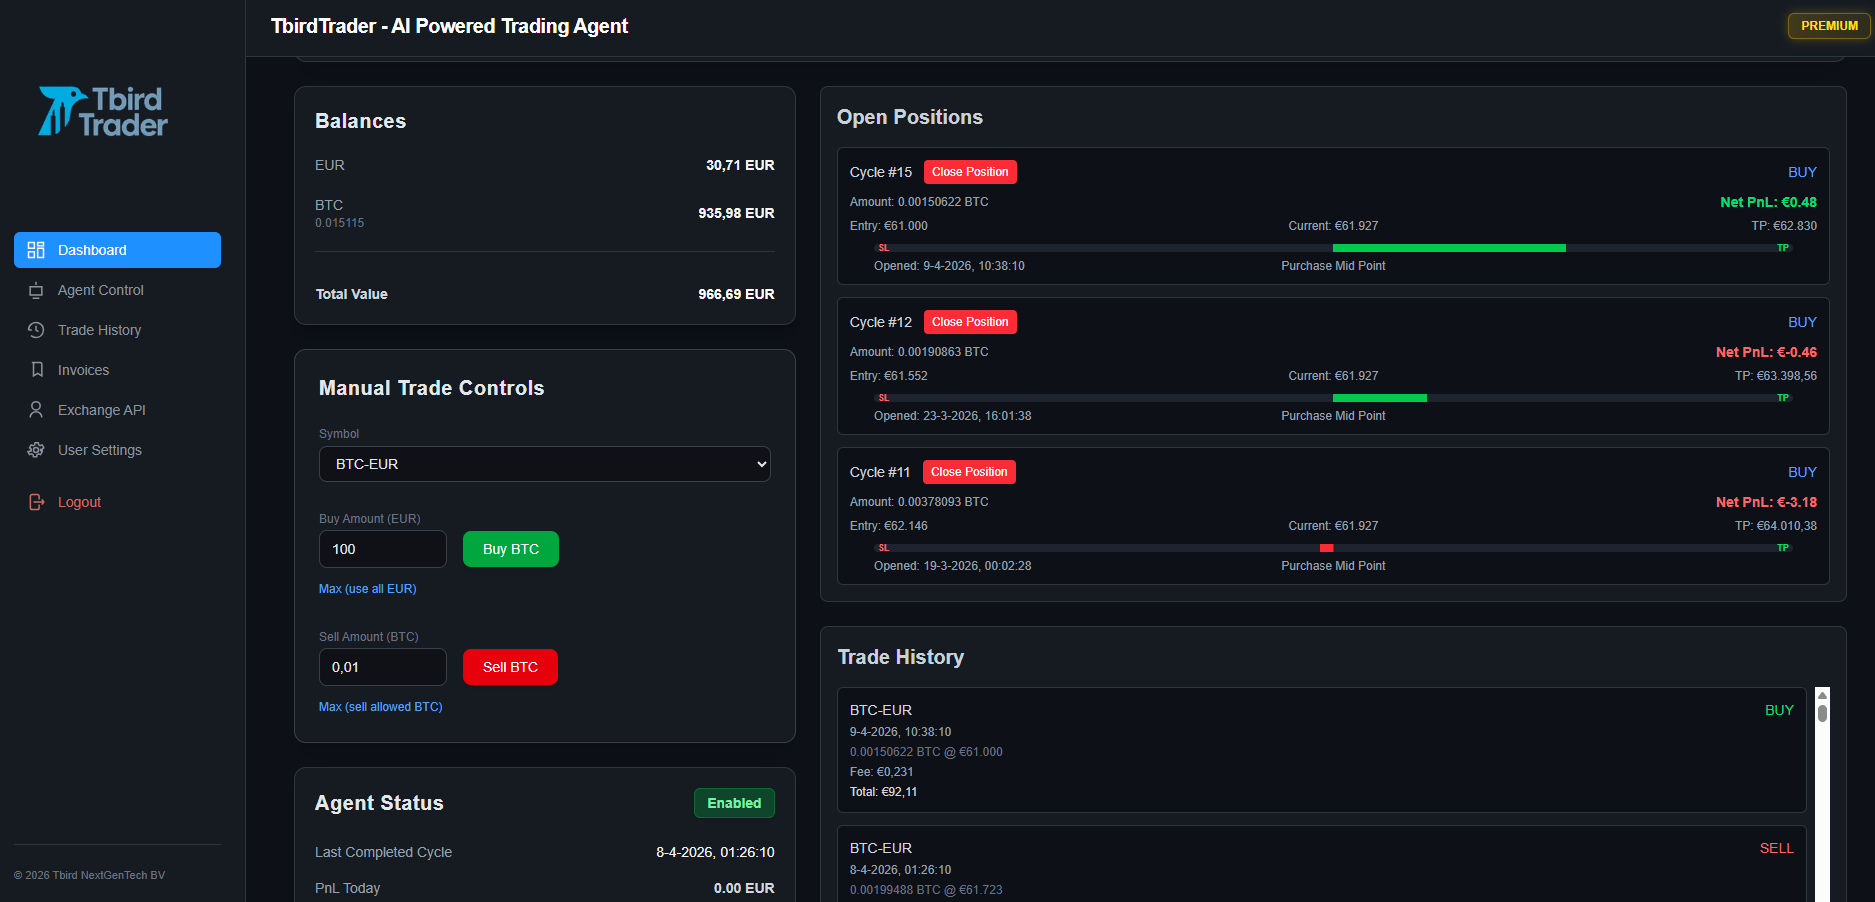Image resolution: width=1875 pixels, height=902 pixels.
Task: Click the Max (use all EUR) link
Action: pyautogui.click(x=368, y=589)
